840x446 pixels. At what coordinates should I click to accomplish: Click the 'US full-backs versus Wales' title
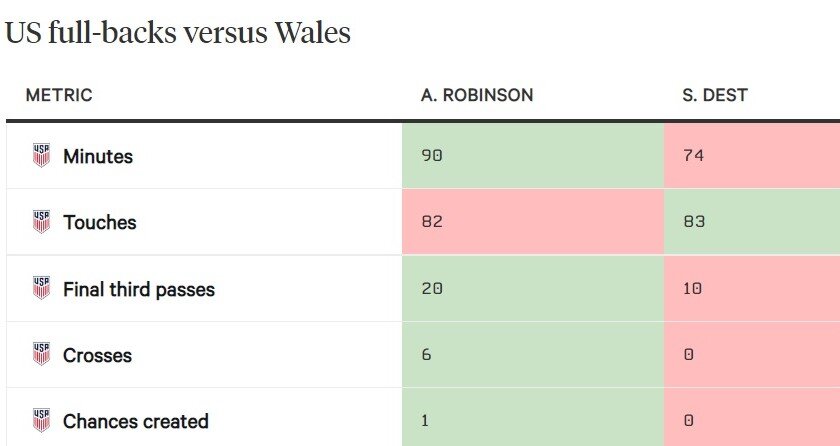point(178,33)
